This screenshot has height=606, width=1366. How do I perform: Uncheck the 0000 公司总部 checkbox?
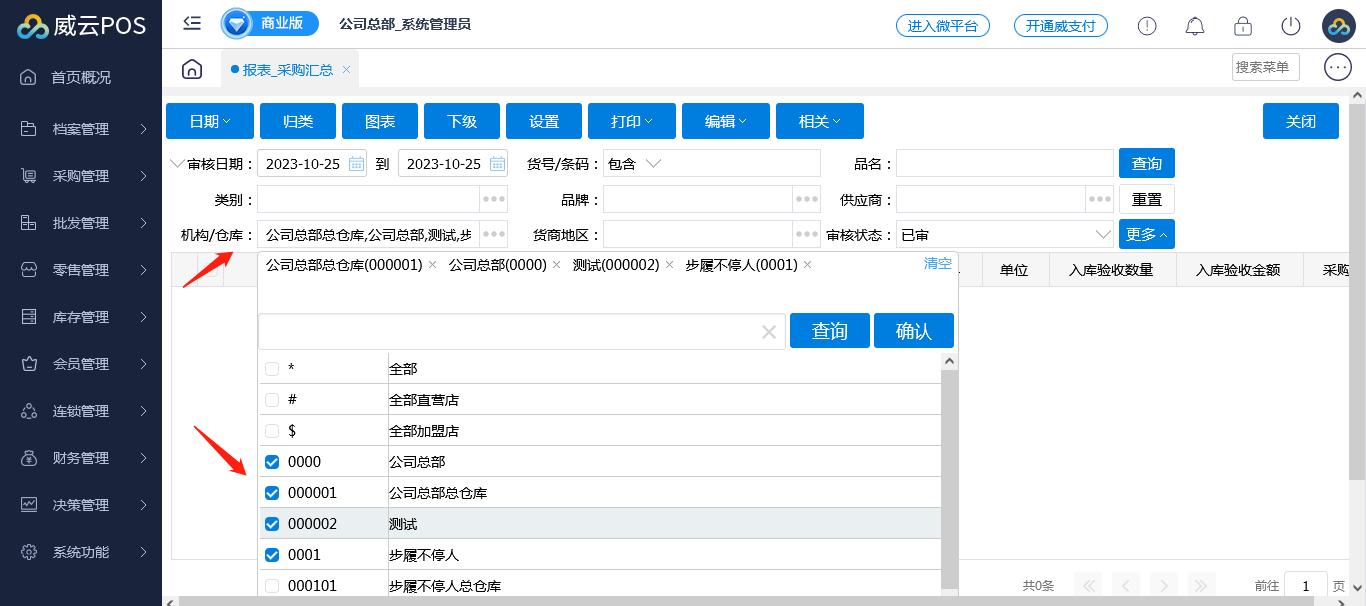(x=272, y=462)
